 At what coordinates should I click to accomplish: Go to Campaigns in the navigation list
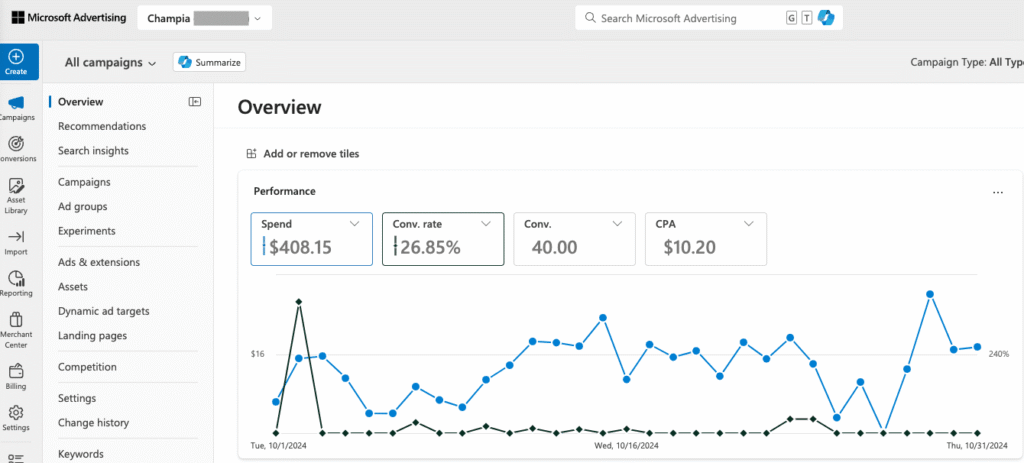point(84,182)
